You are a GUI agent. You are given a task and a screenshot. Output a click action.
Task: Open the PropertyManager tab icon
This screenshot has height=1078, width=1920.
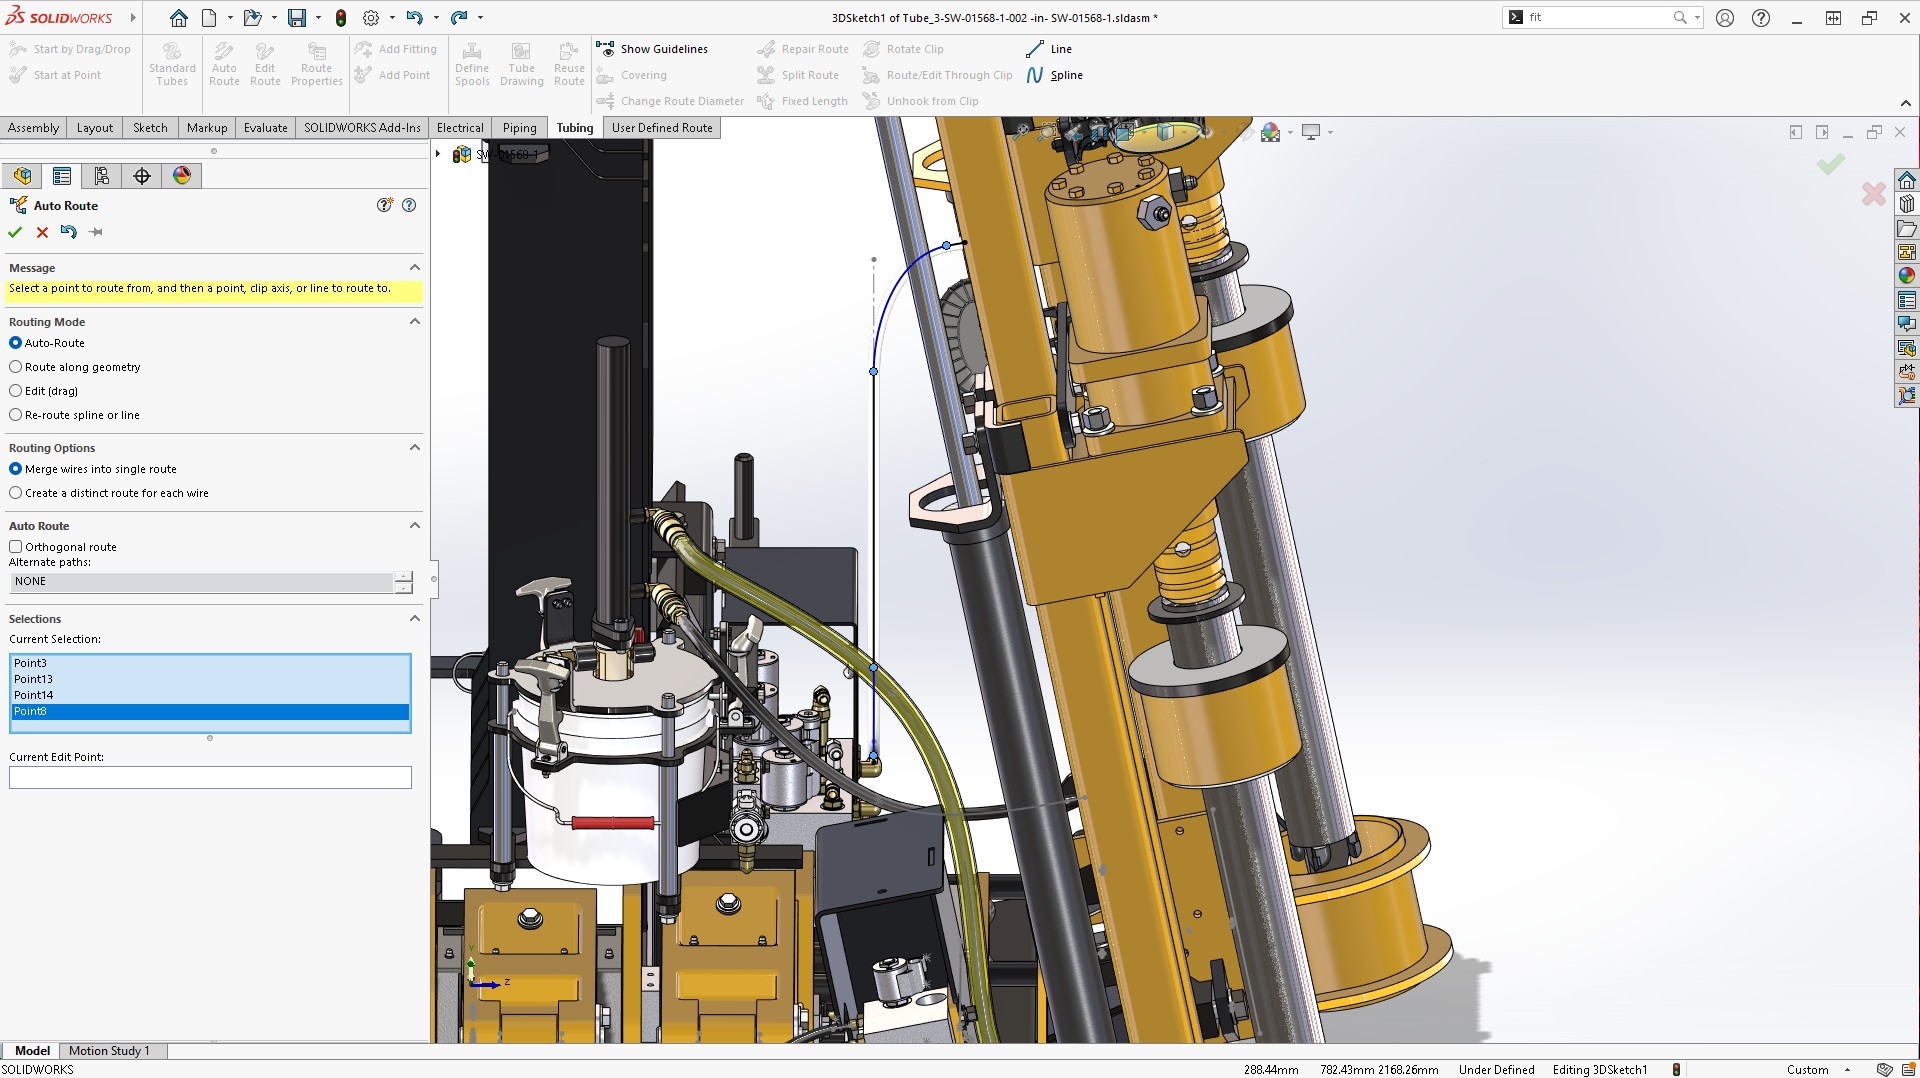[62, 176]
